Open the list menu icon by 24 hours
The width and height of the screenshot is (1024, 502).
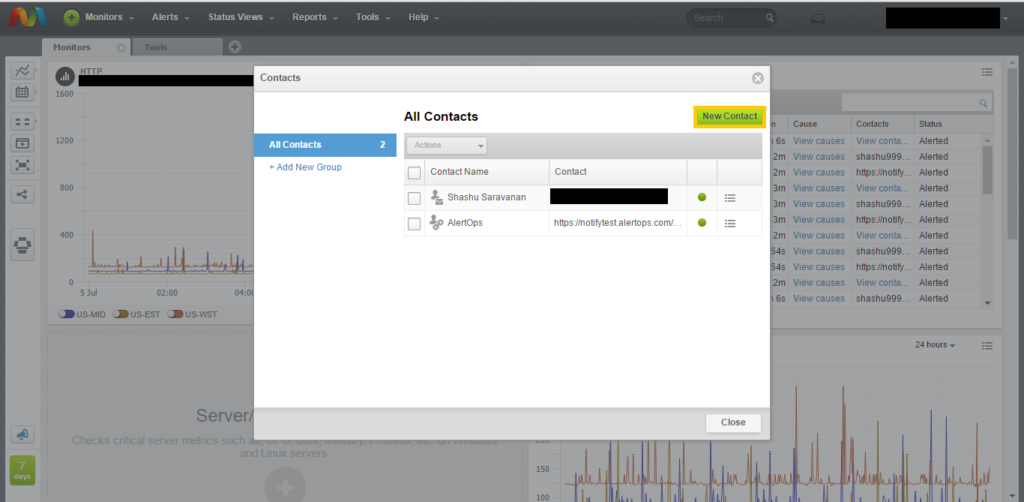click(x=987, y=345)
